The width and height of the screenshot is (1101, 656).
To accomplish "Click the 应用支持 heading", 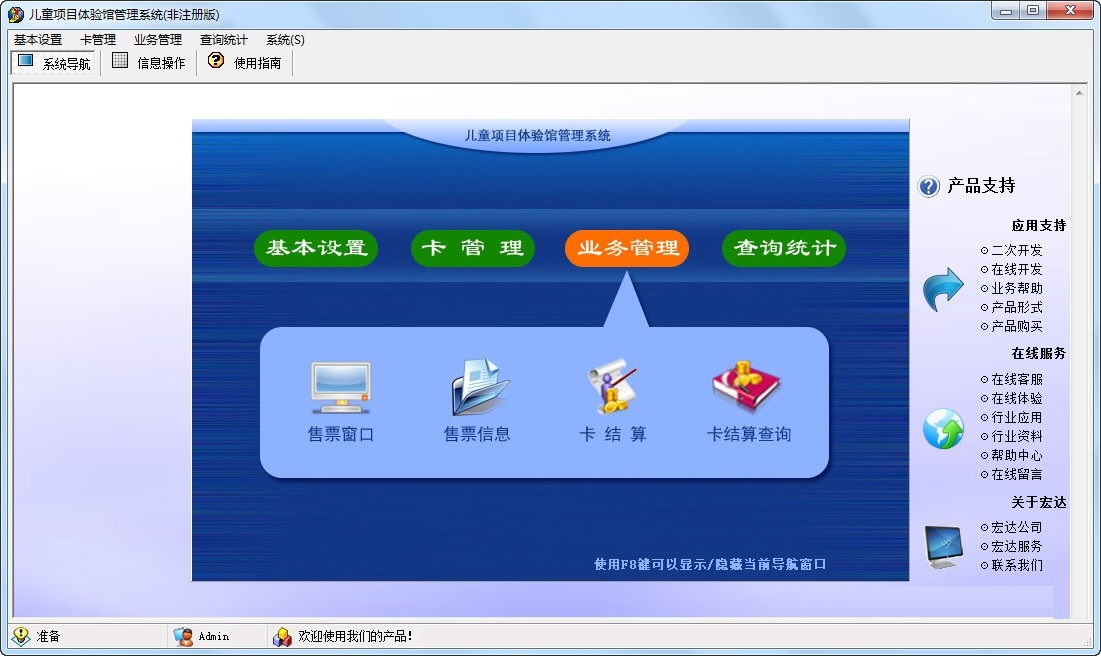I will 1039,225.
